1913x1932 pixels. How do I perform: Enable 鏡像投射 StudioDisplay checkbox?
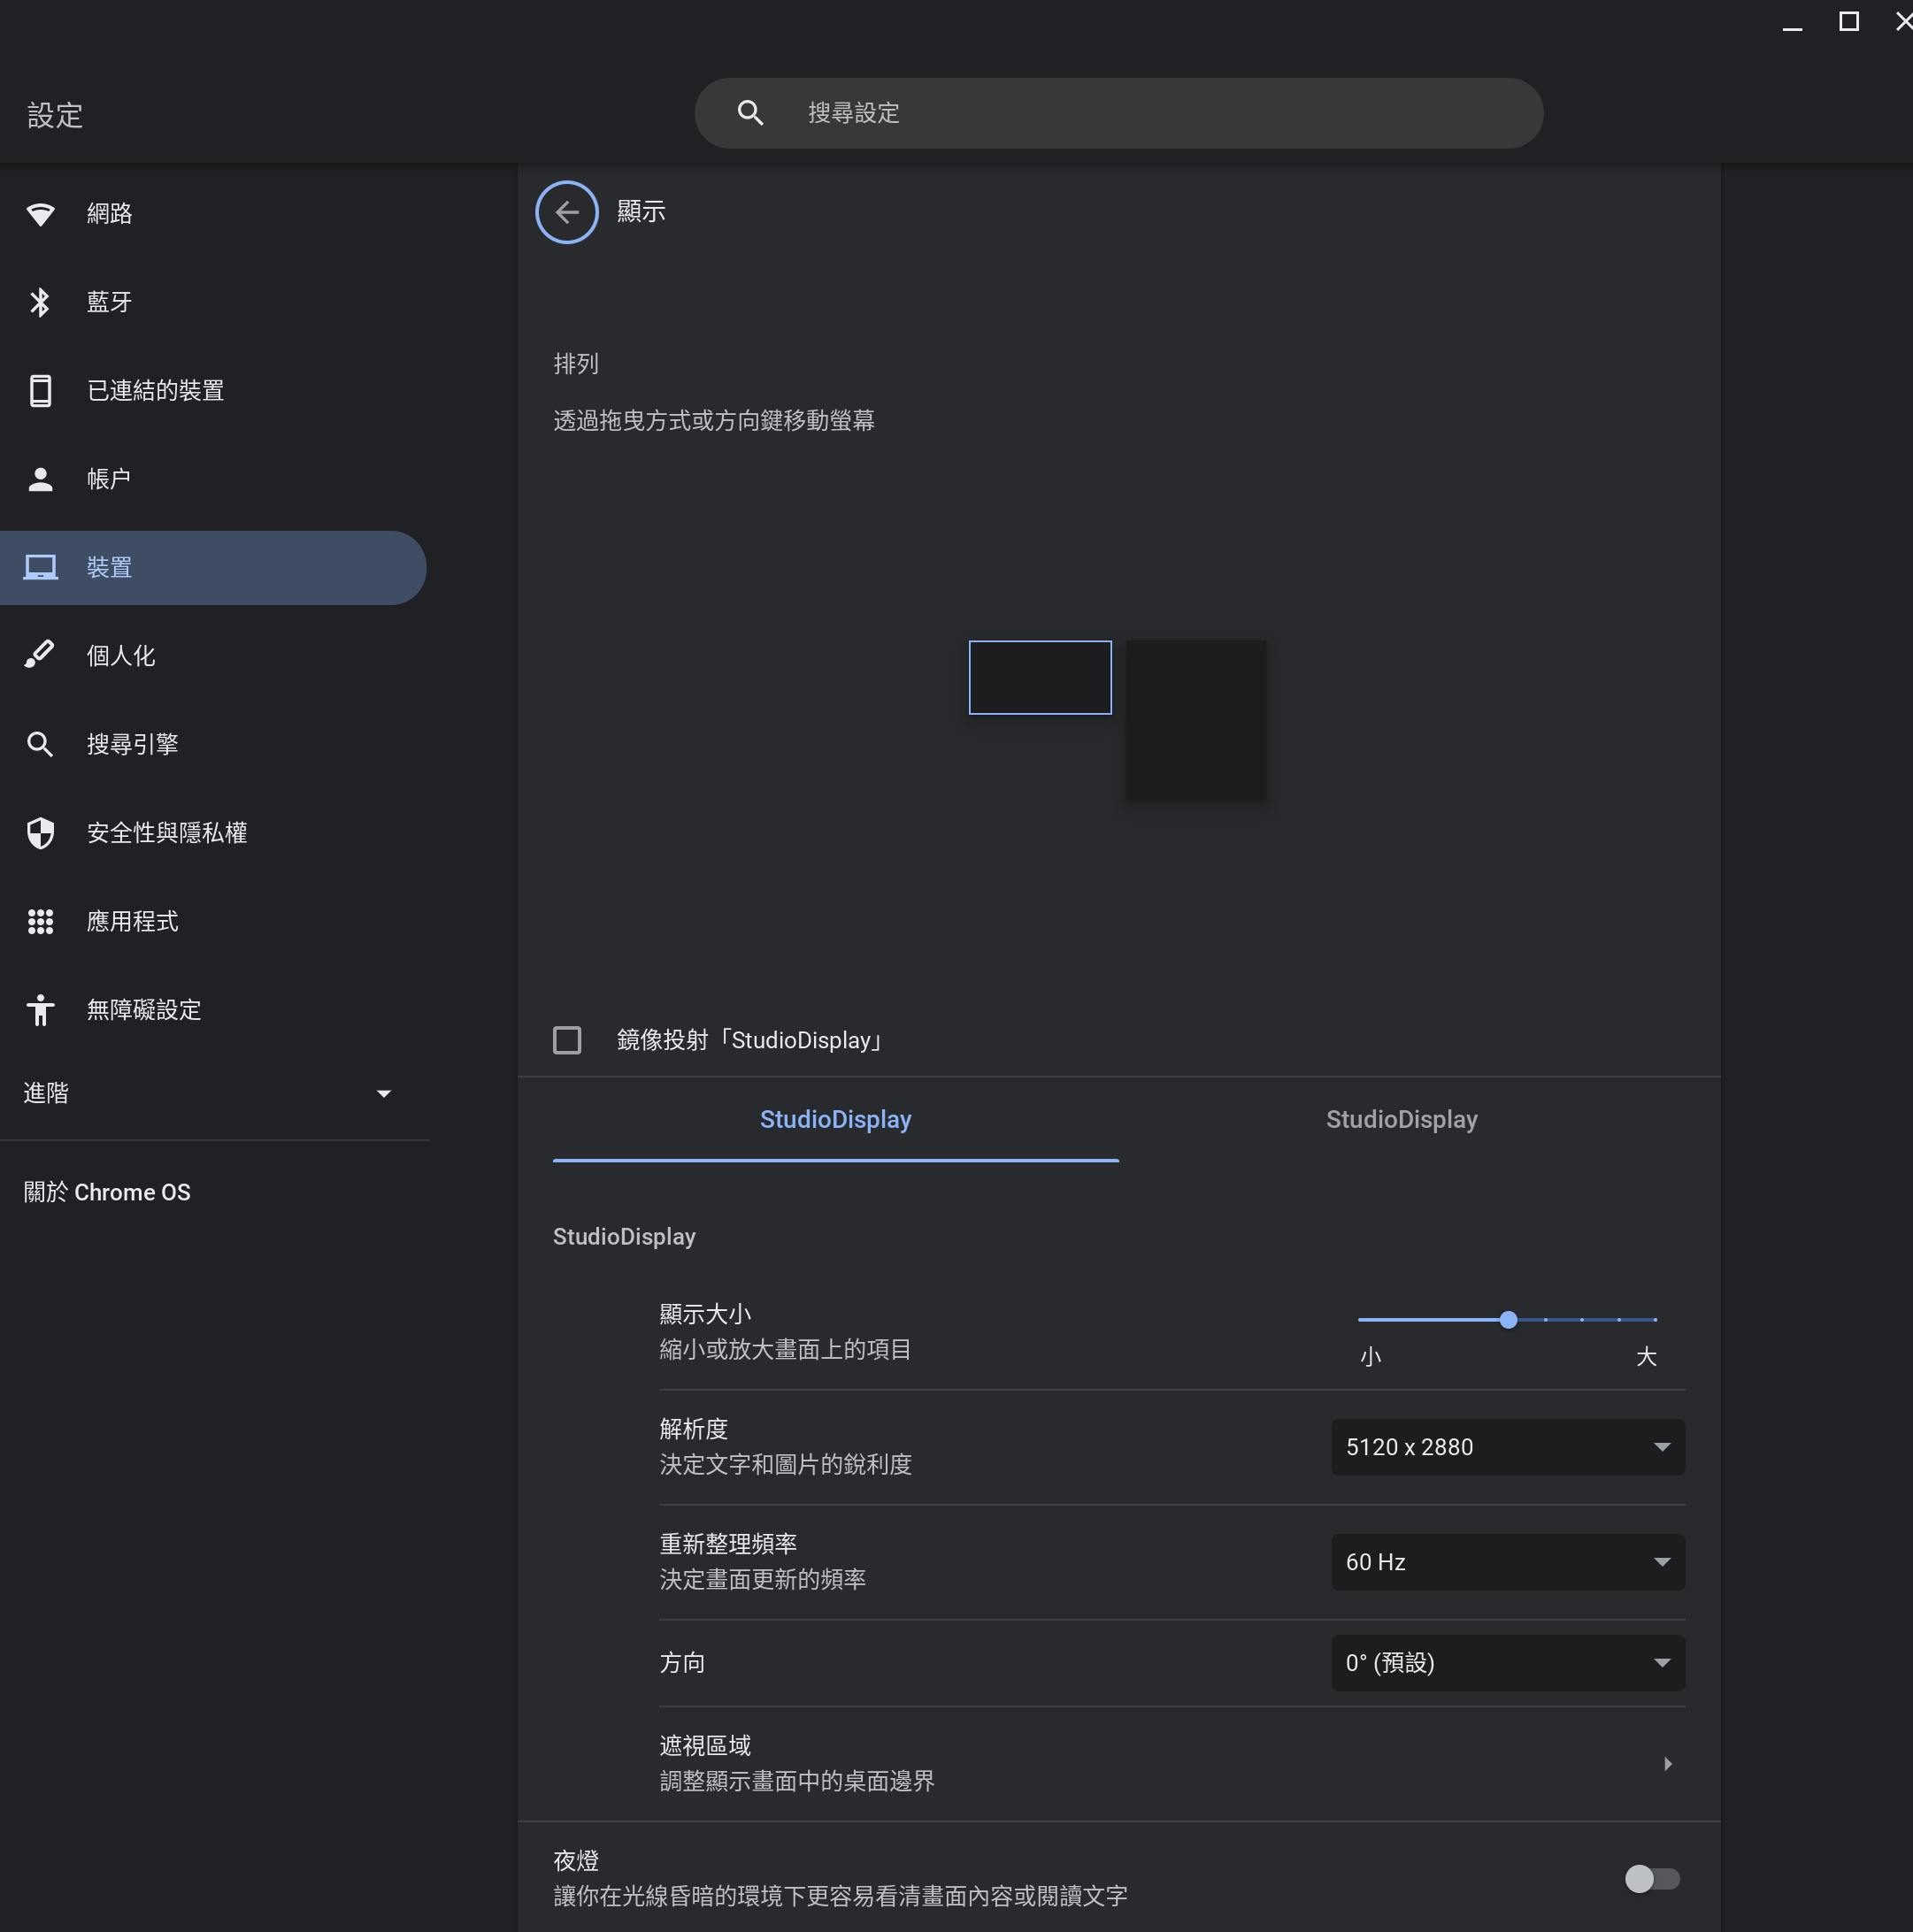tap(567, 1040)
